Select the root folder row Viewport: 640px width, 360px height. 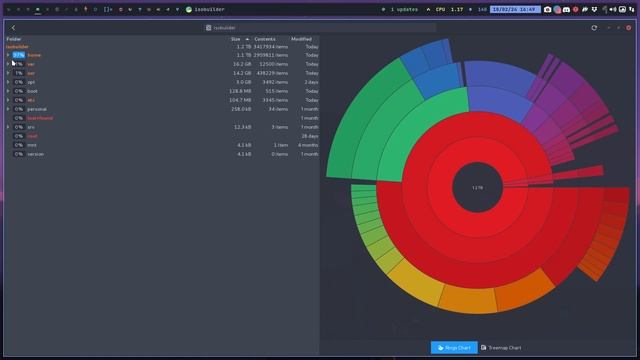162,136
